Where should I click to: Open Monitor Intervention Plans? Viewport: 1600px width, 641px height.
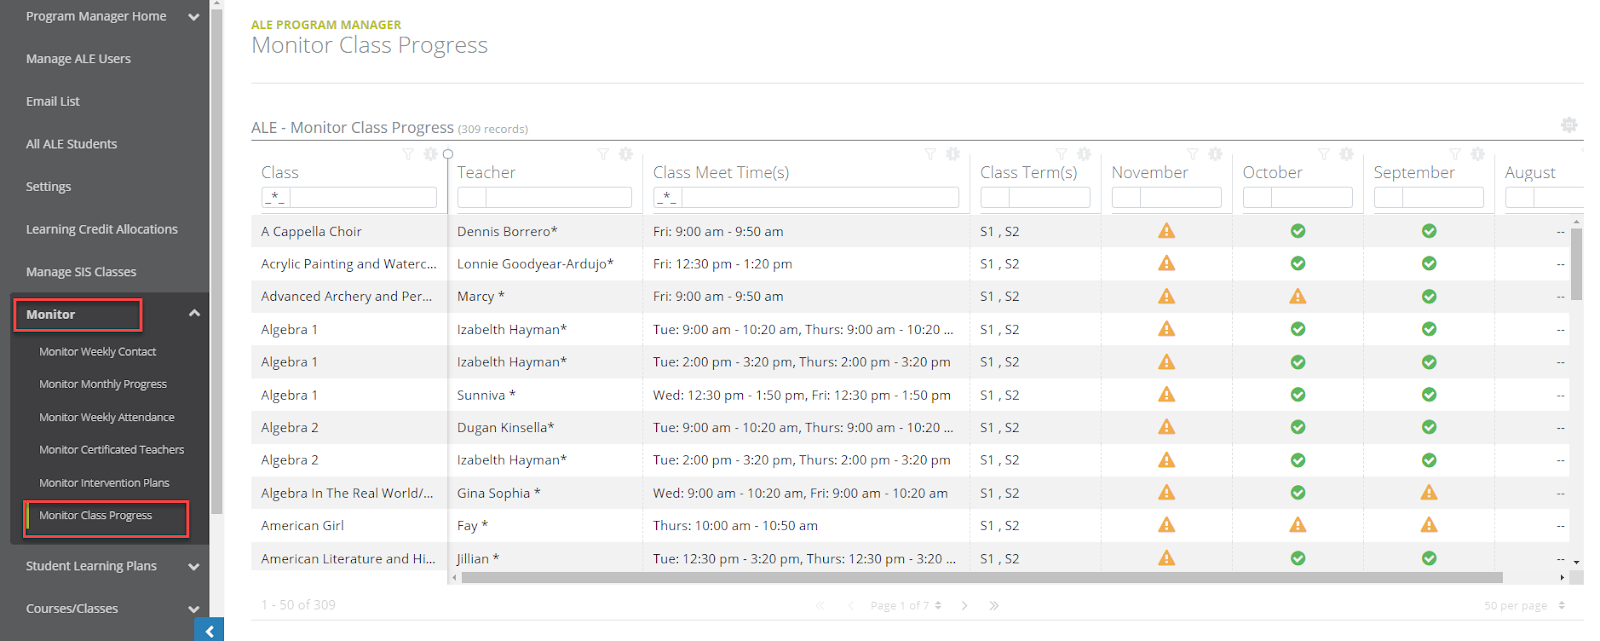coord(104,483)
